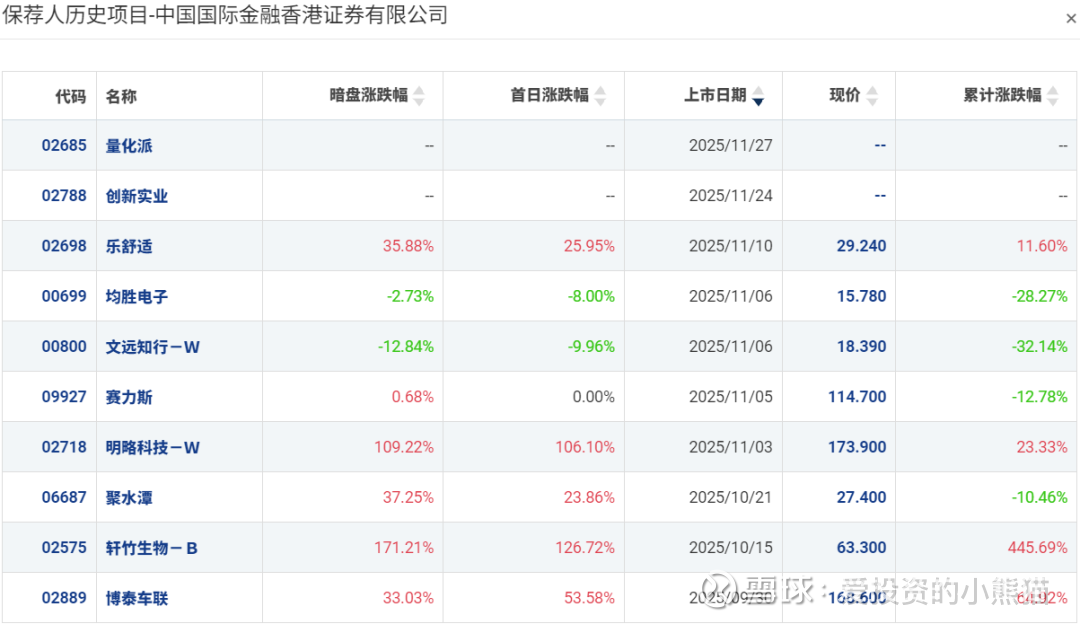
Task: Sort by 累计涨跌幅 column arrows
Action: tap(1052, 96)
